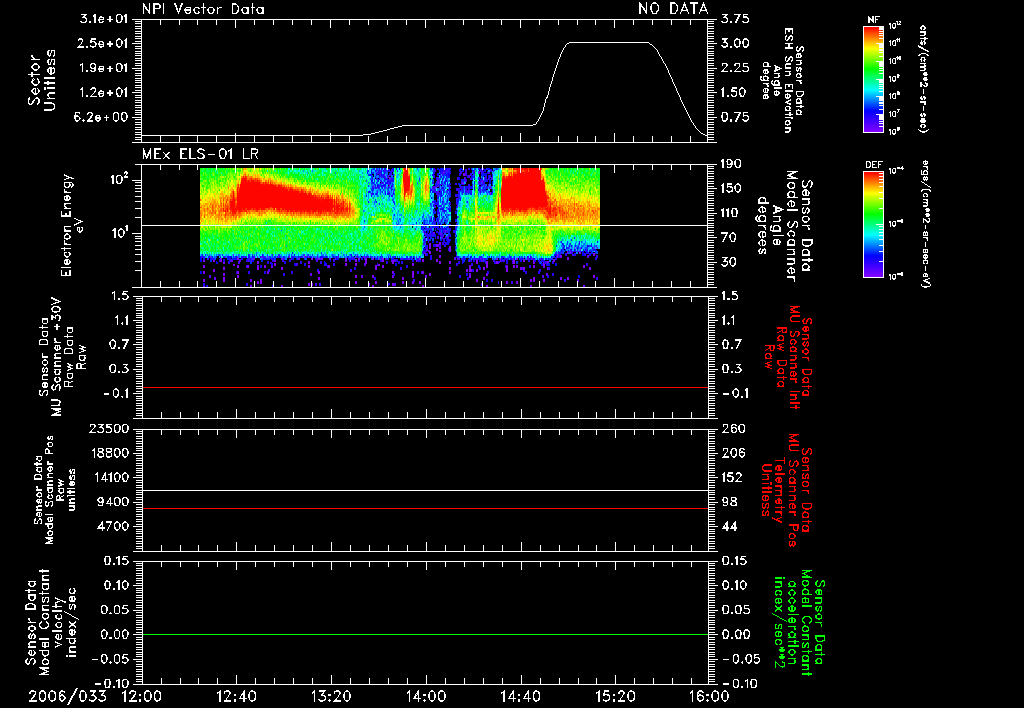
Task: Click the "Model Scanner Angle degrees" axis title
Action: click(784, 226)
